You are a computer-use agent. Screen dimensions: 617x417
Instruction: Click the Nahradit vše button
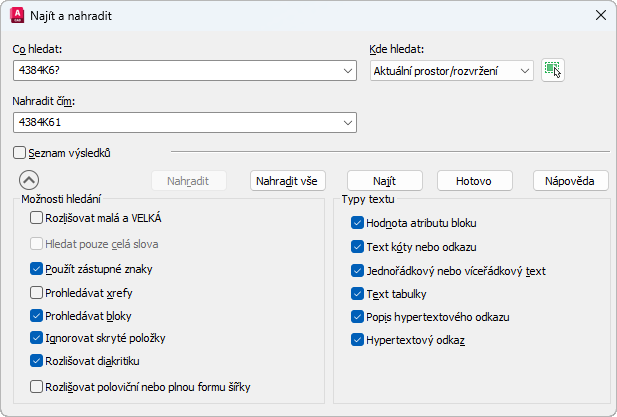pos(288,181)
